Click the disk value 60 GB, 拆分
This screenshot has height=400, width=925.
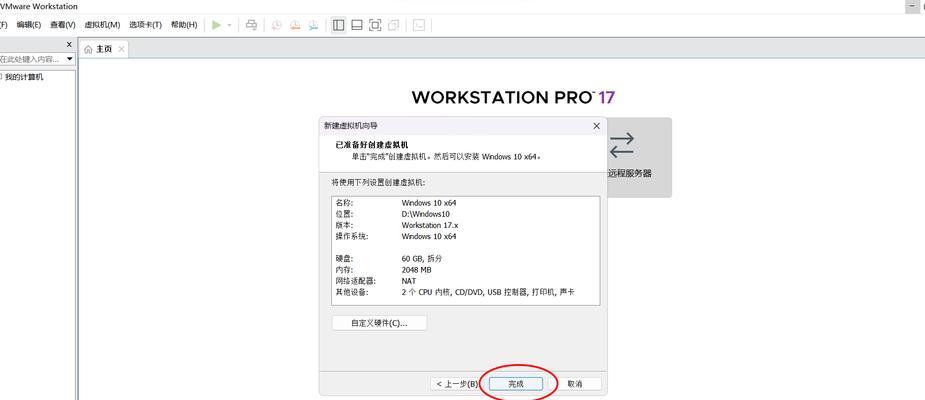tap(422, 259)
